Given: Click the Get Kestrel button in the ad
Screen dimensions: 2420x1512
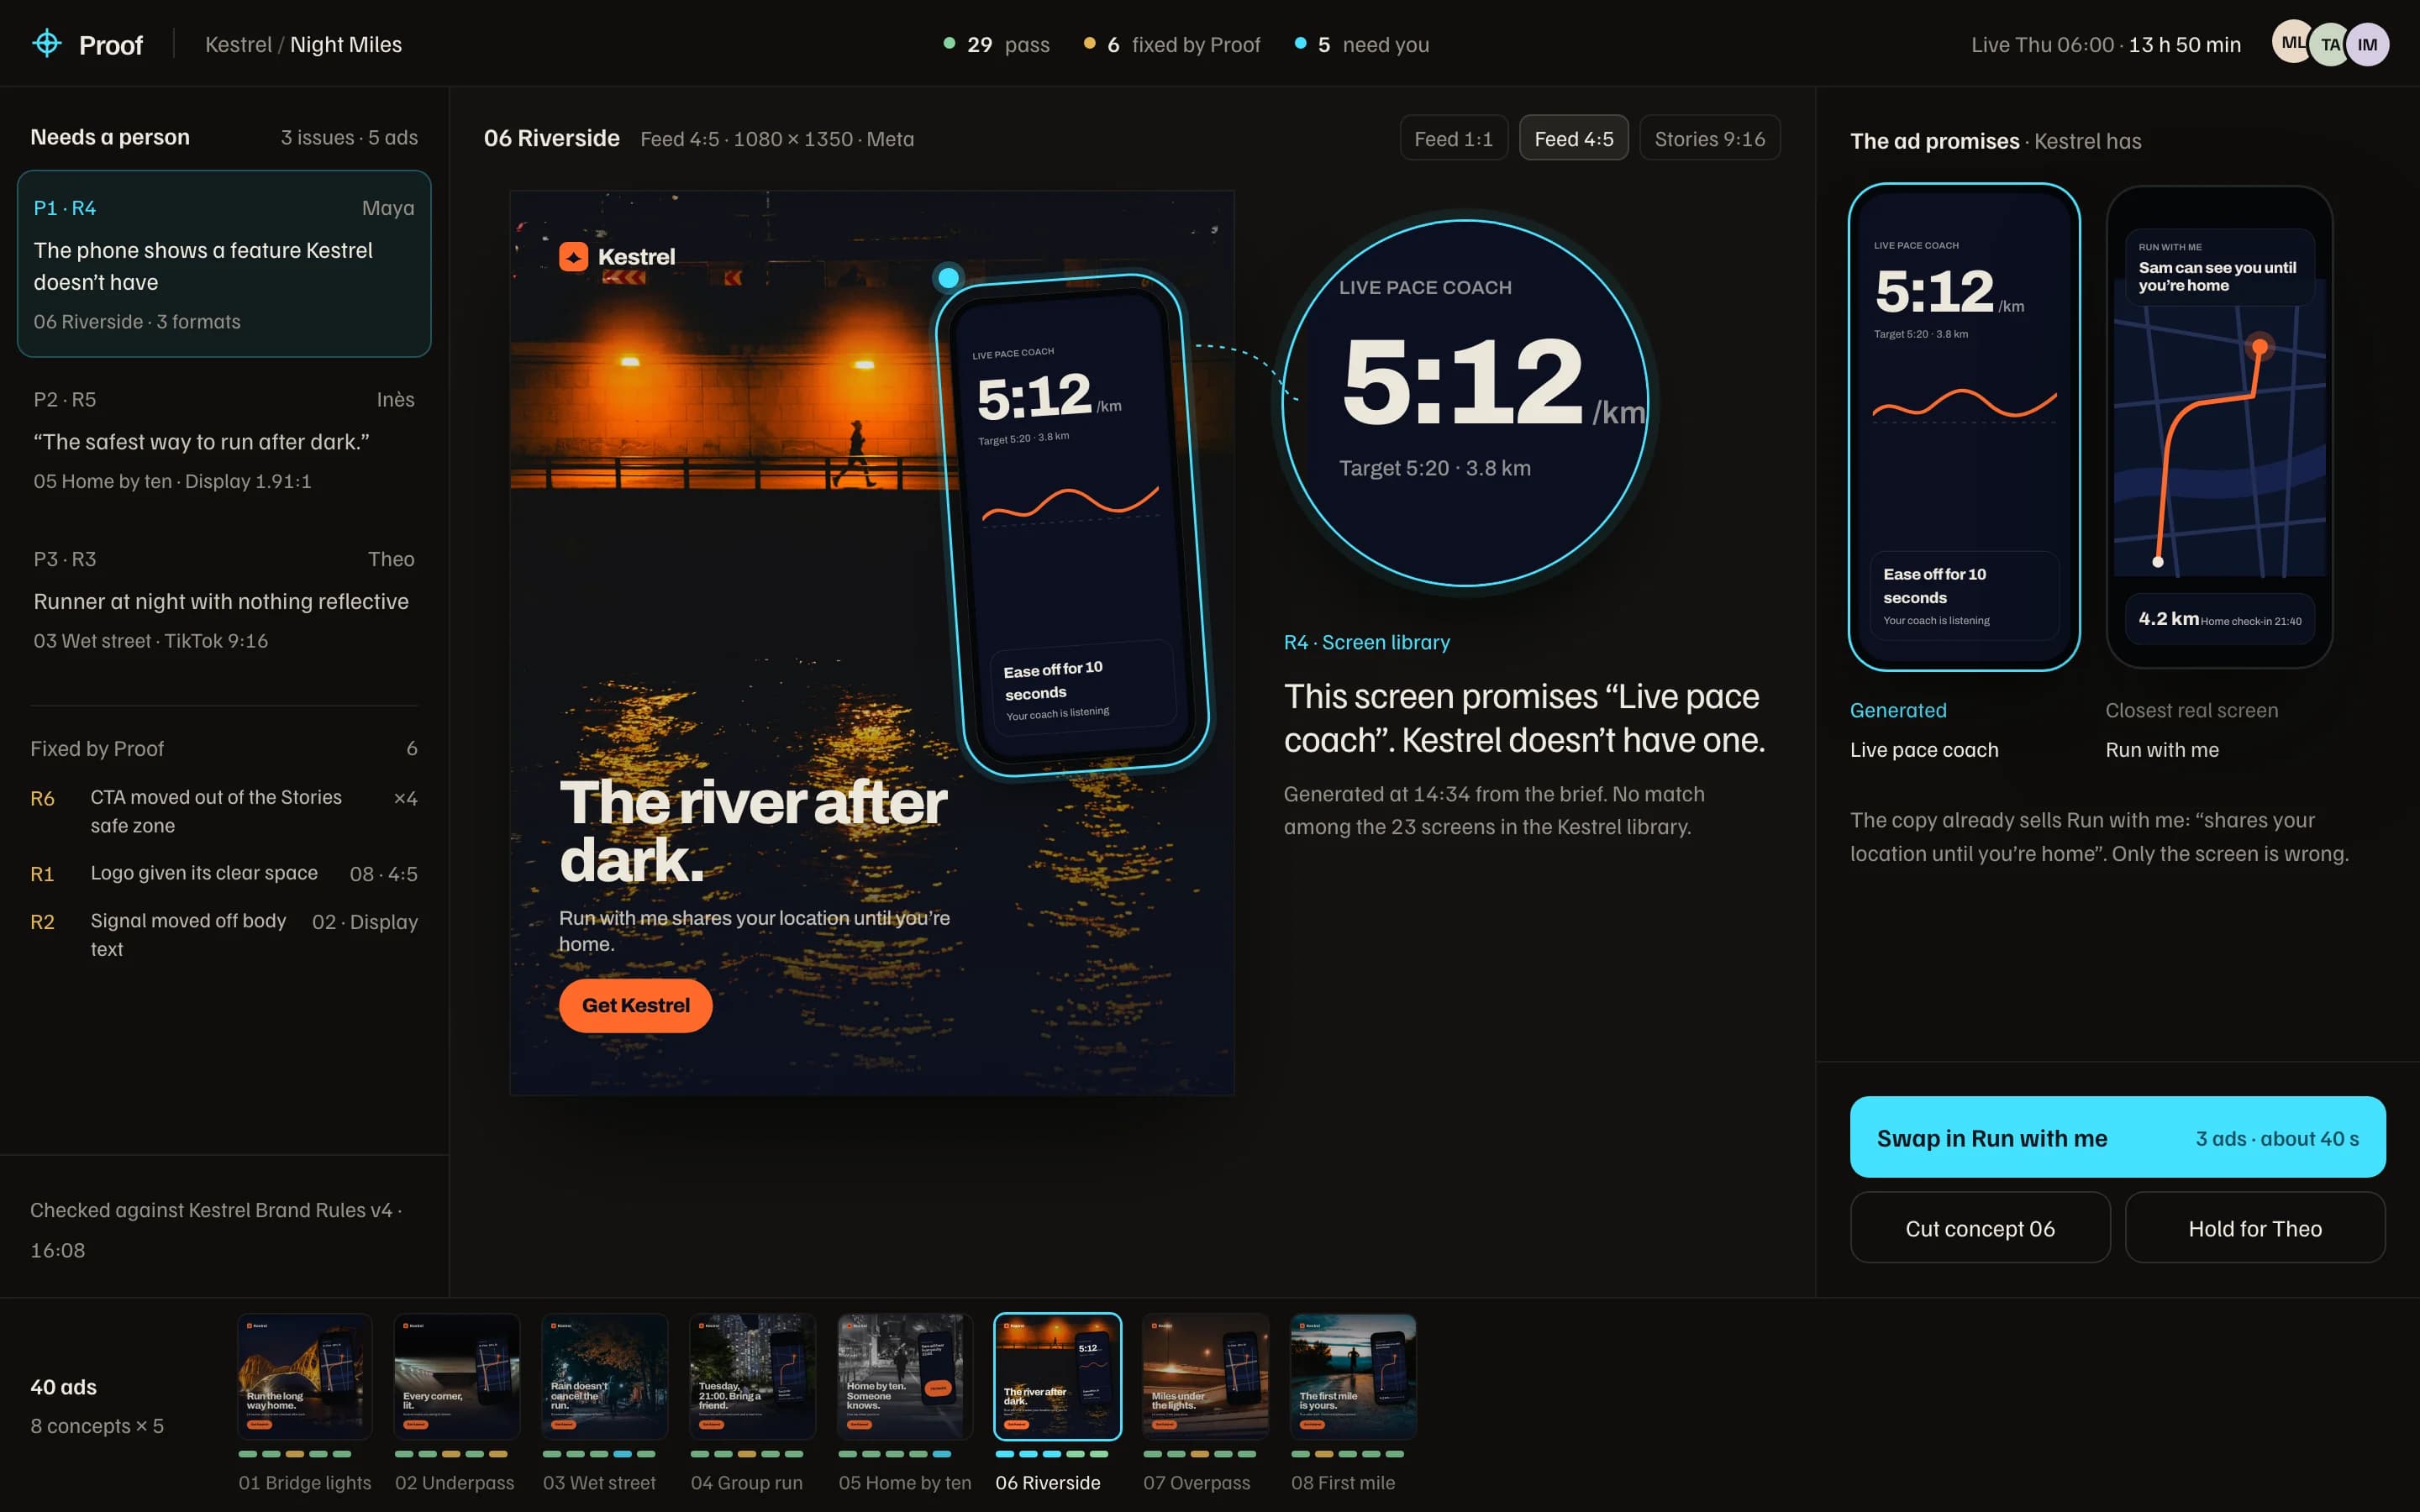Looking at the screenshot, I should (x=635, y=1005).
